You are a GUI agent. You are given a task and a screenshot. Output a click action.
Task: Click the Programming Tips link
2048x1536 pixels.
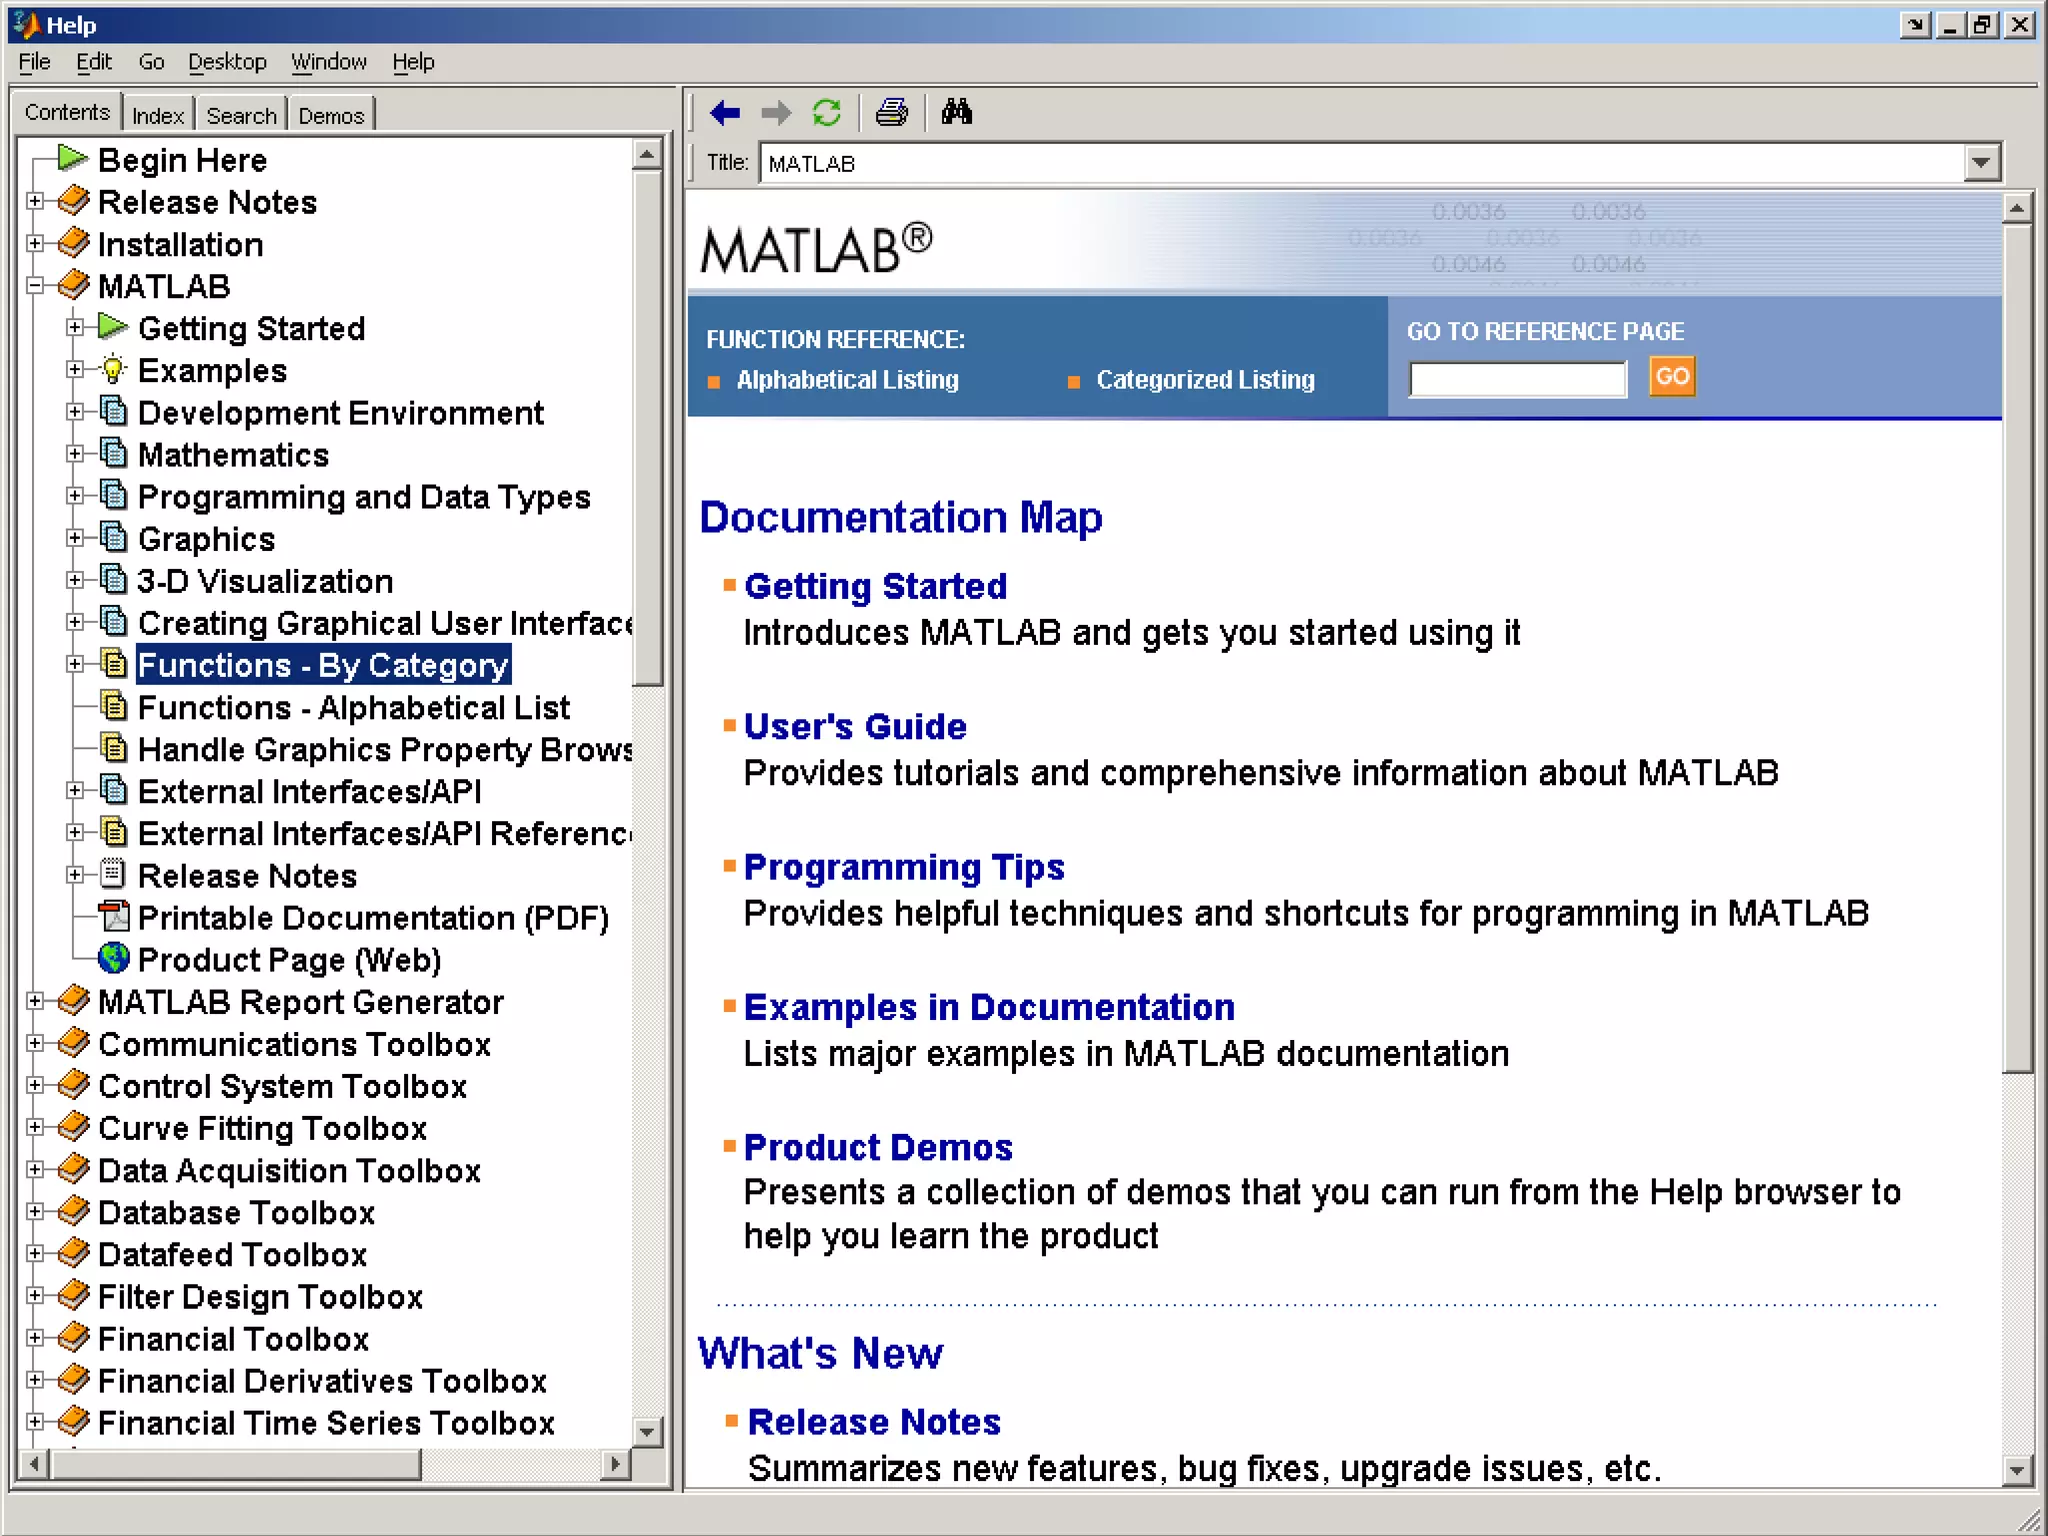coord(904,867)
